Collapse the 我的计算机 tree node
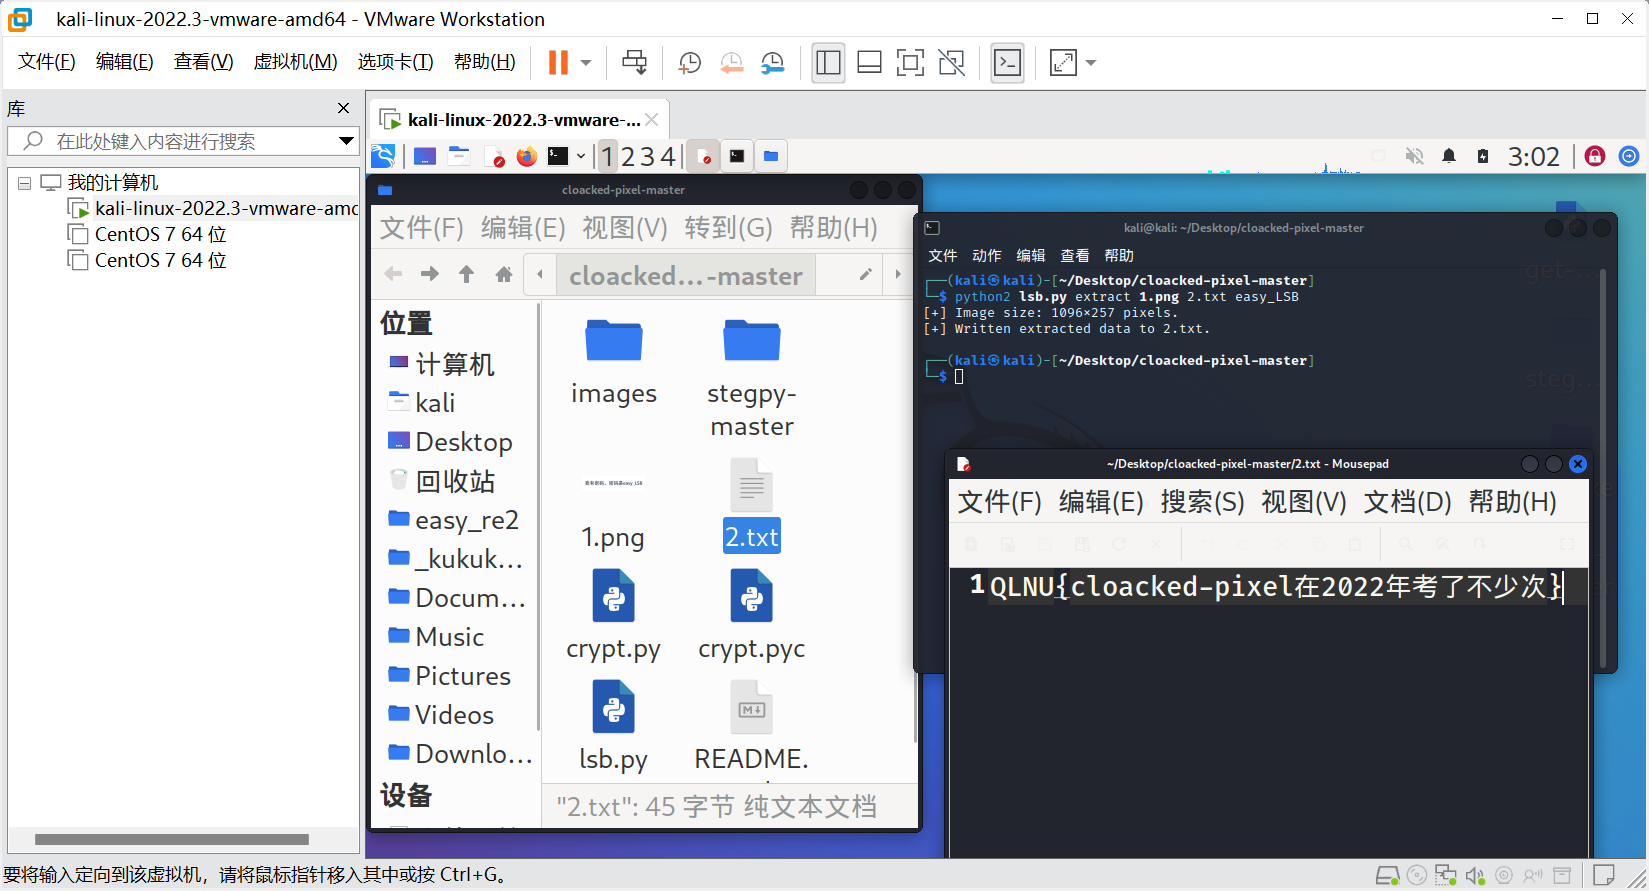The width and height of the screenshot is (1649, 891). [24, 183]
